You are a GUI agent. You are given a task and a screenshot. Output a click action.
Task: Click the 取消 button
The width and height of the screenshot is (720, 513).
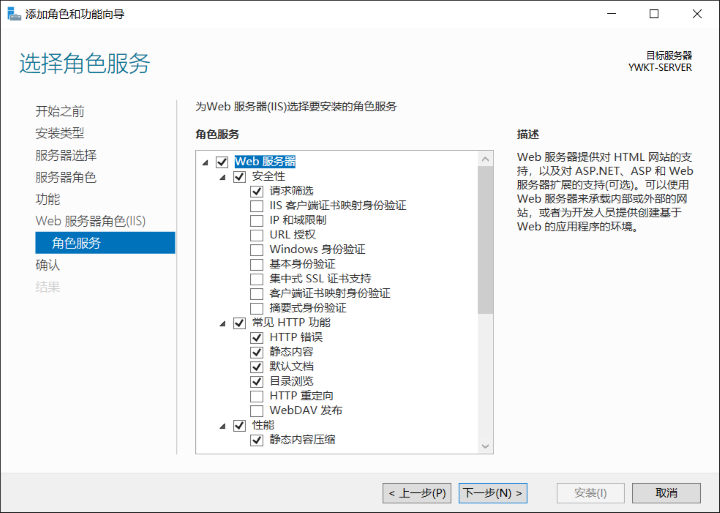point(666,493)
